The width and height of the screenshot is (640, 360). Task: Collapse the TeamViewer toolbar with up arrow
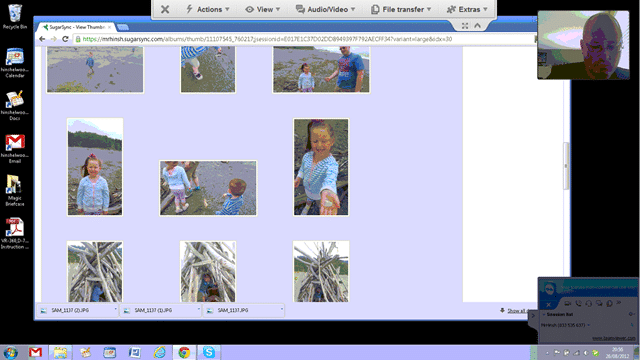477,26
